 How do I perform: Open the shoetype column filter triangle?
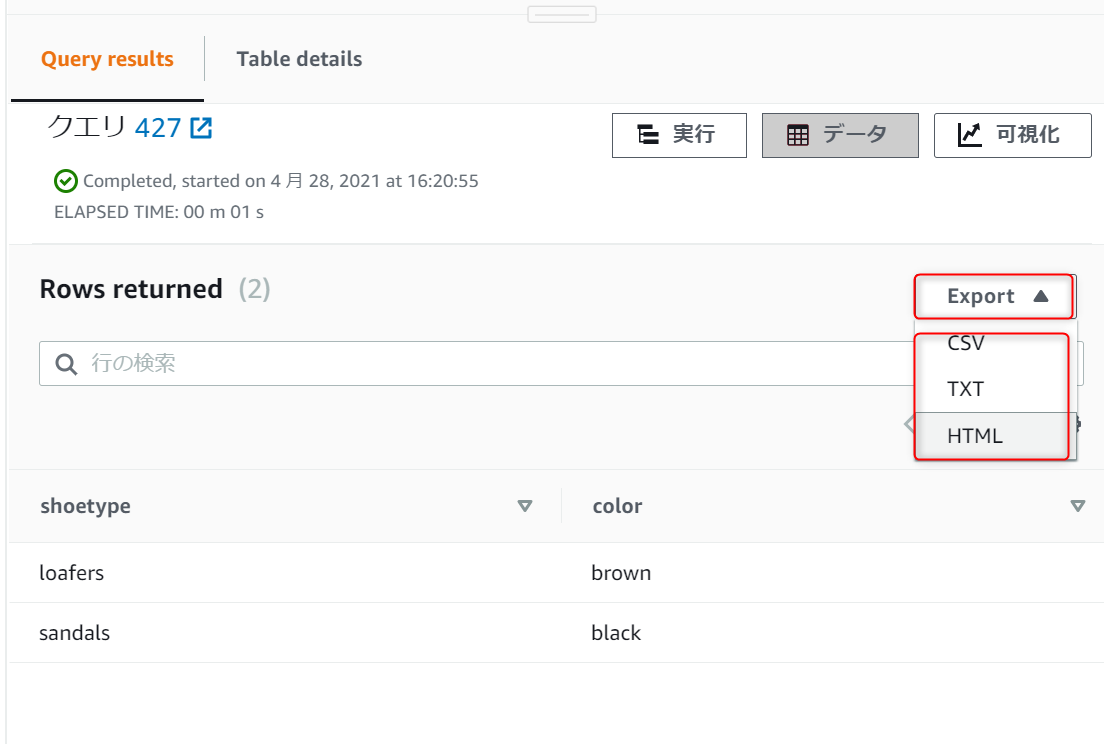point(525,505)
